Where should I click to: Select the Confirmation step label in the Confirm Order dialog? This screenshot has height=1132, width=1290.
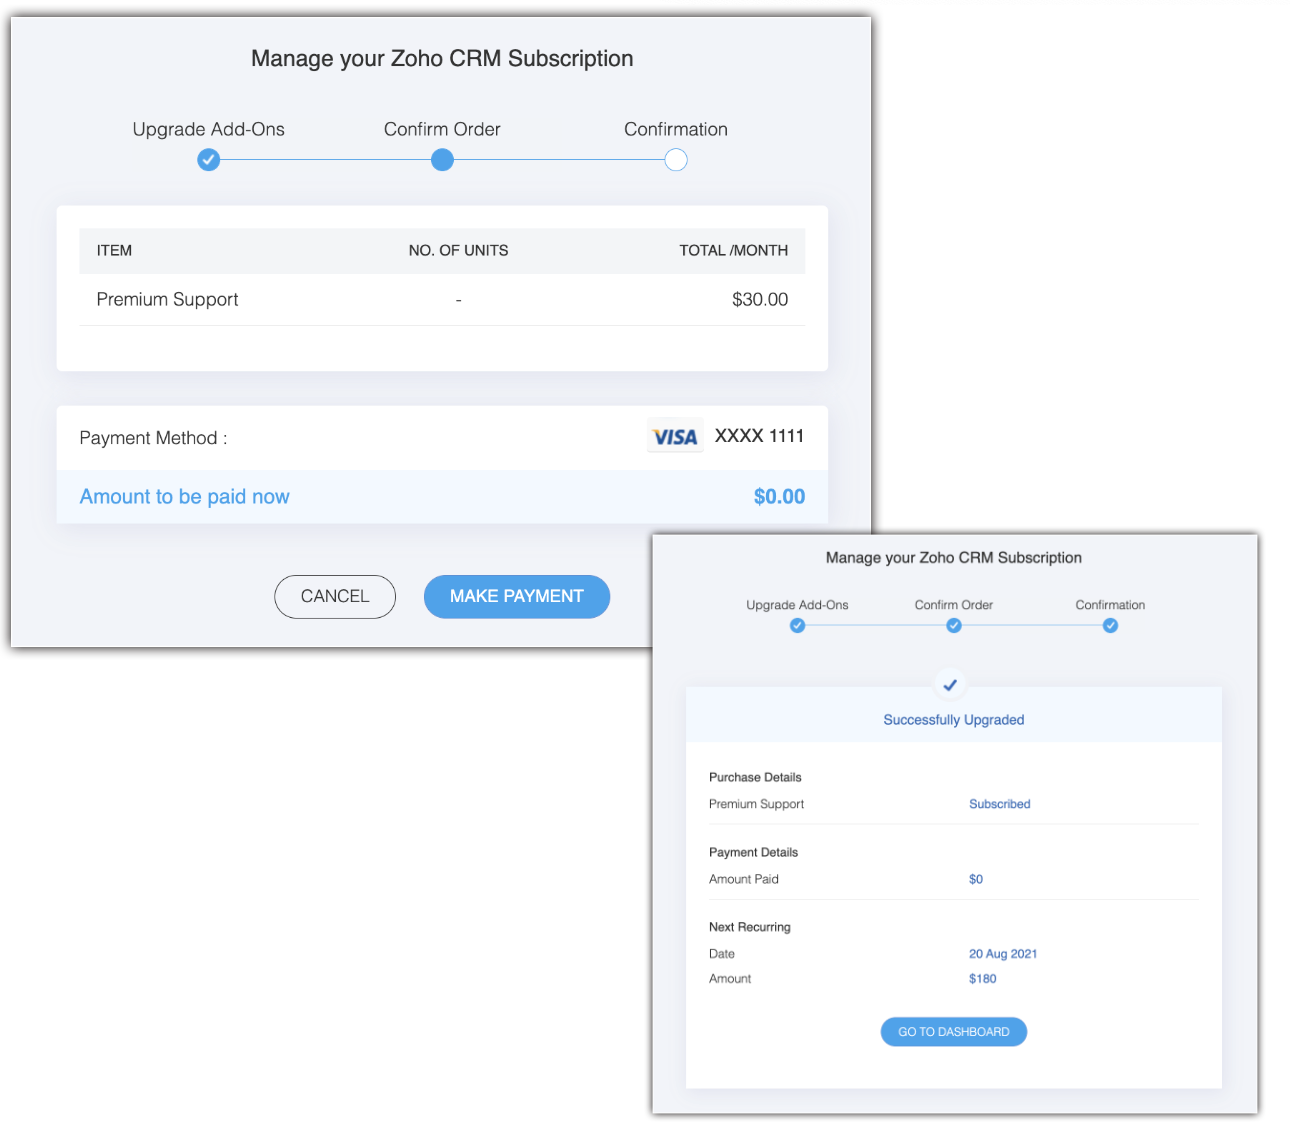676,129
